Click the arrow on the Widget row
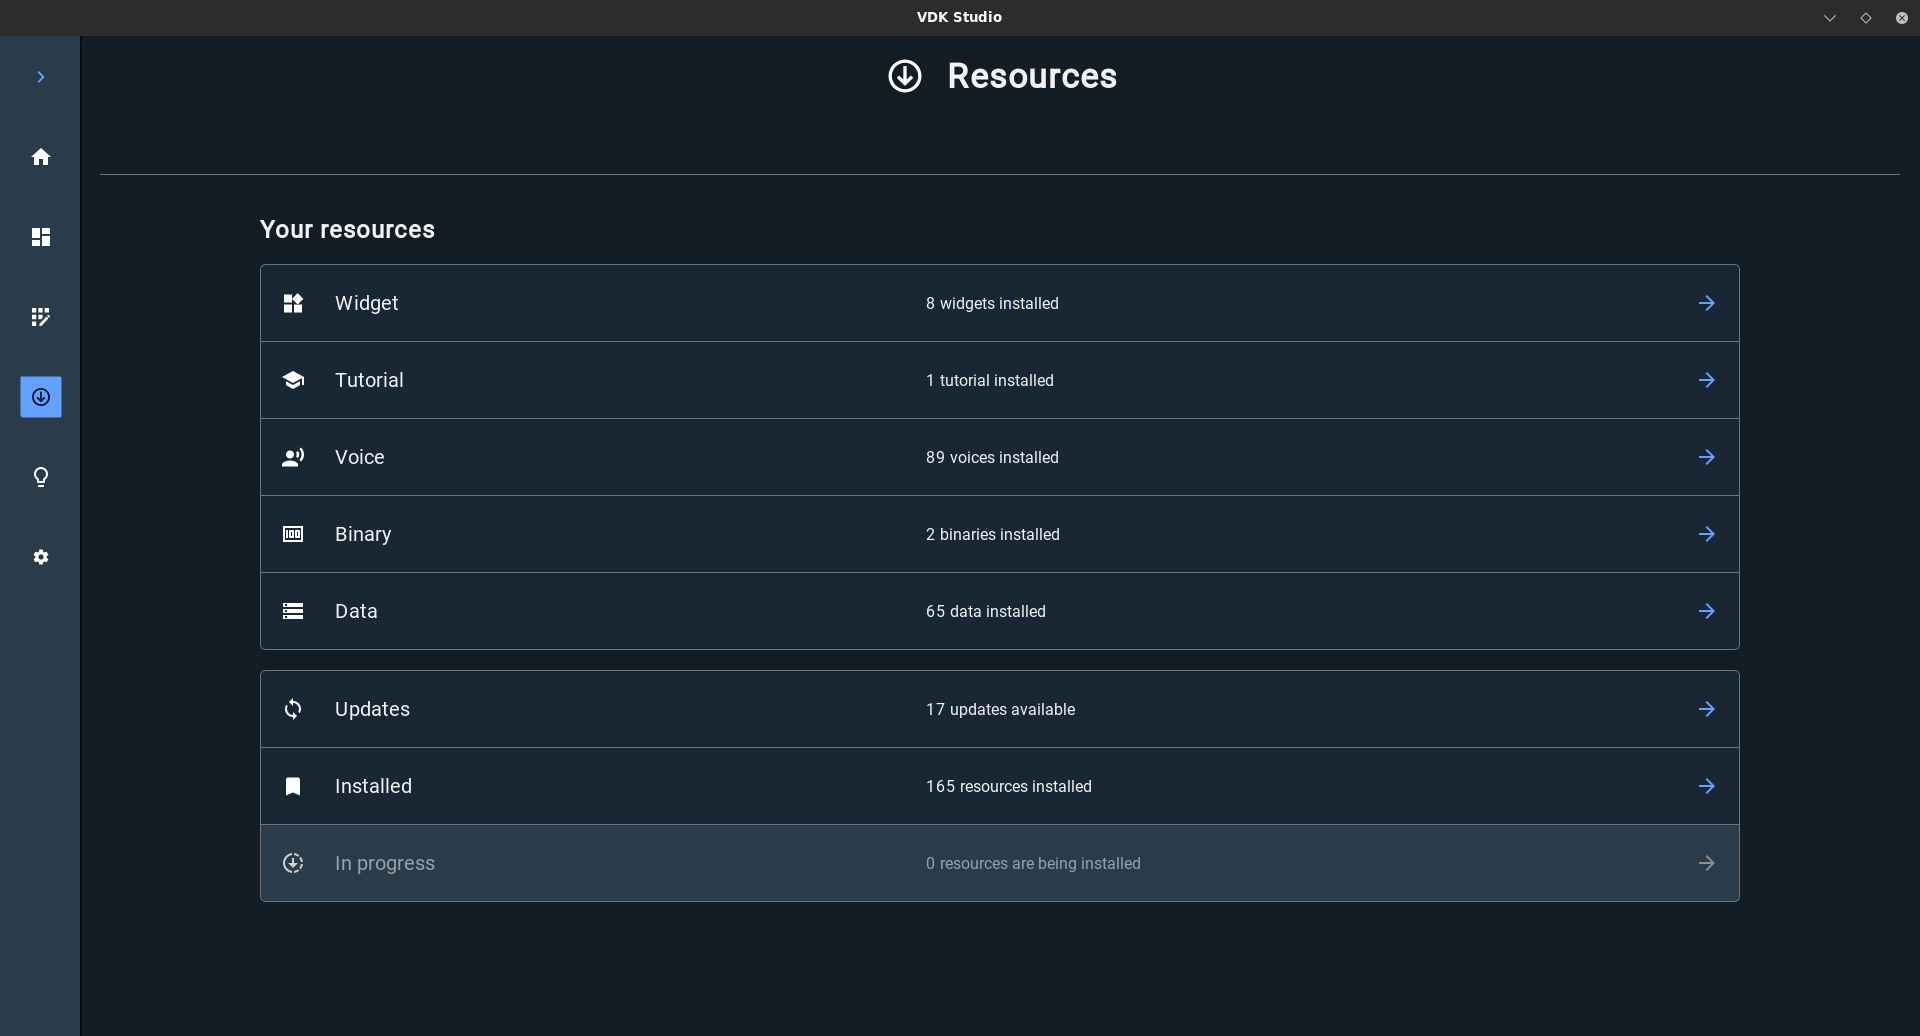This screenshot has width=1920, height=1036. coord(1706,303)
